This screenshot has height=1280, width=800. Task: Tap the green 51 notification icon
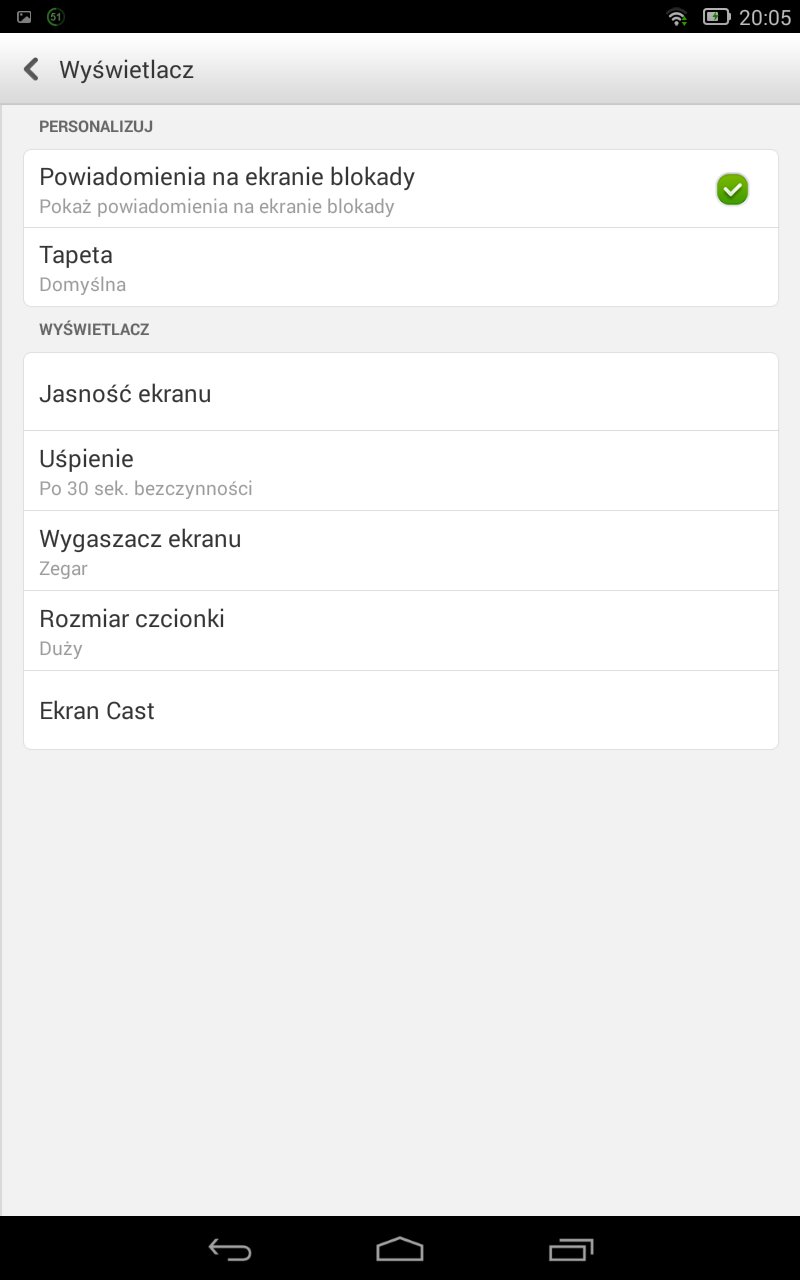pyautogui.click(x=56, y=17)
